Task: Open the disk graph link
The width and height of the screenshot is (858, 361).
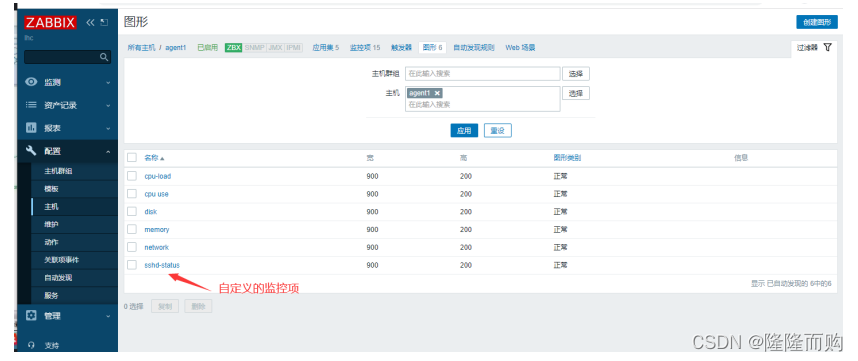Action: [x=150, y=212]
